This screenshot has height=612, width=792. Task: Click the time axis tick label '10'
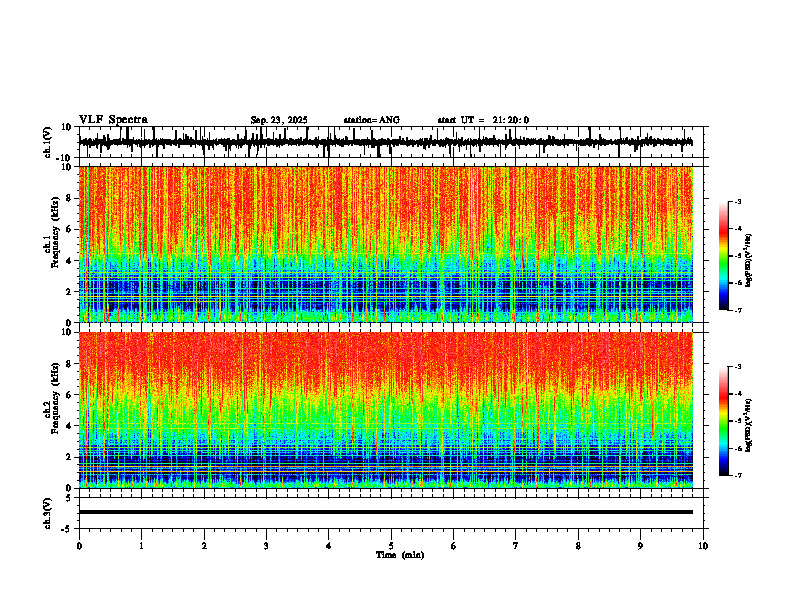point(703,546)
